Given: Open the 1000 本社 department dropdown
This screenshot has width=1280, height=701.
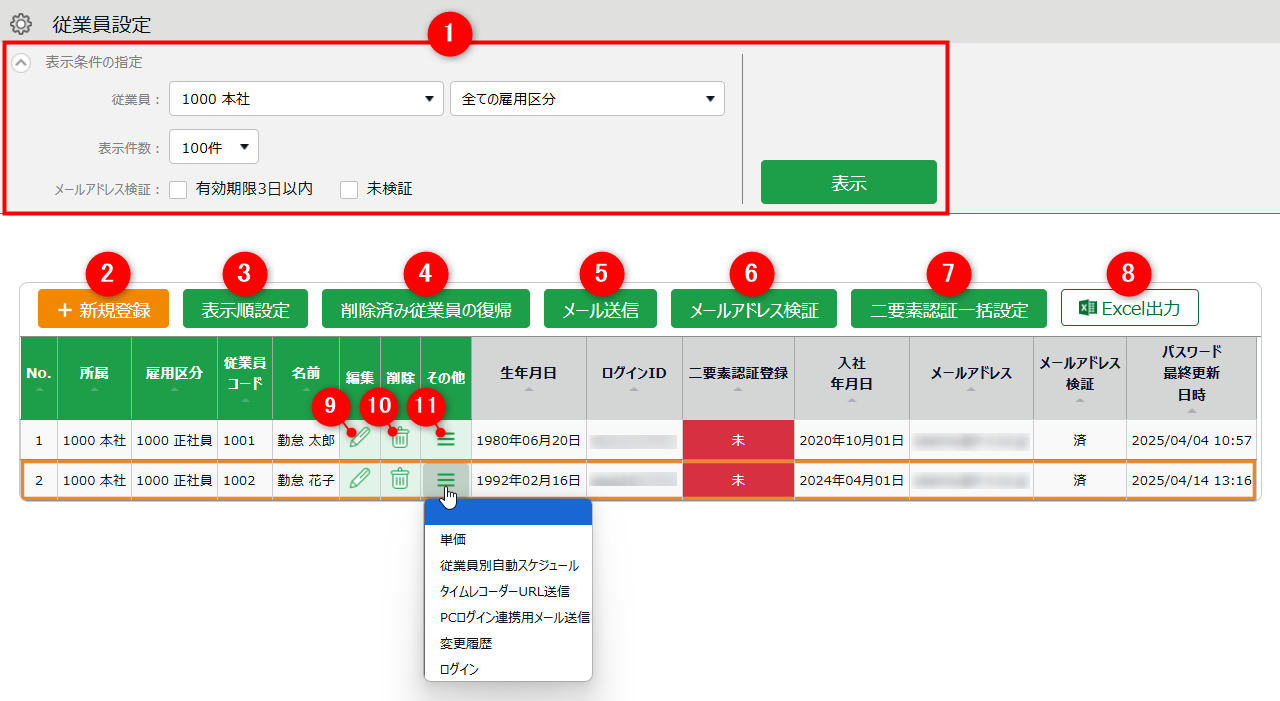Looking at the screenshot, I should coord(306,99).
